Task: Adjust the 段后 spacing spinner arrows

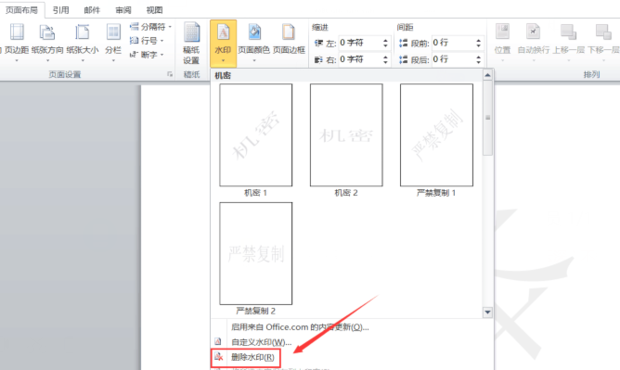Action: click(478, 59)
